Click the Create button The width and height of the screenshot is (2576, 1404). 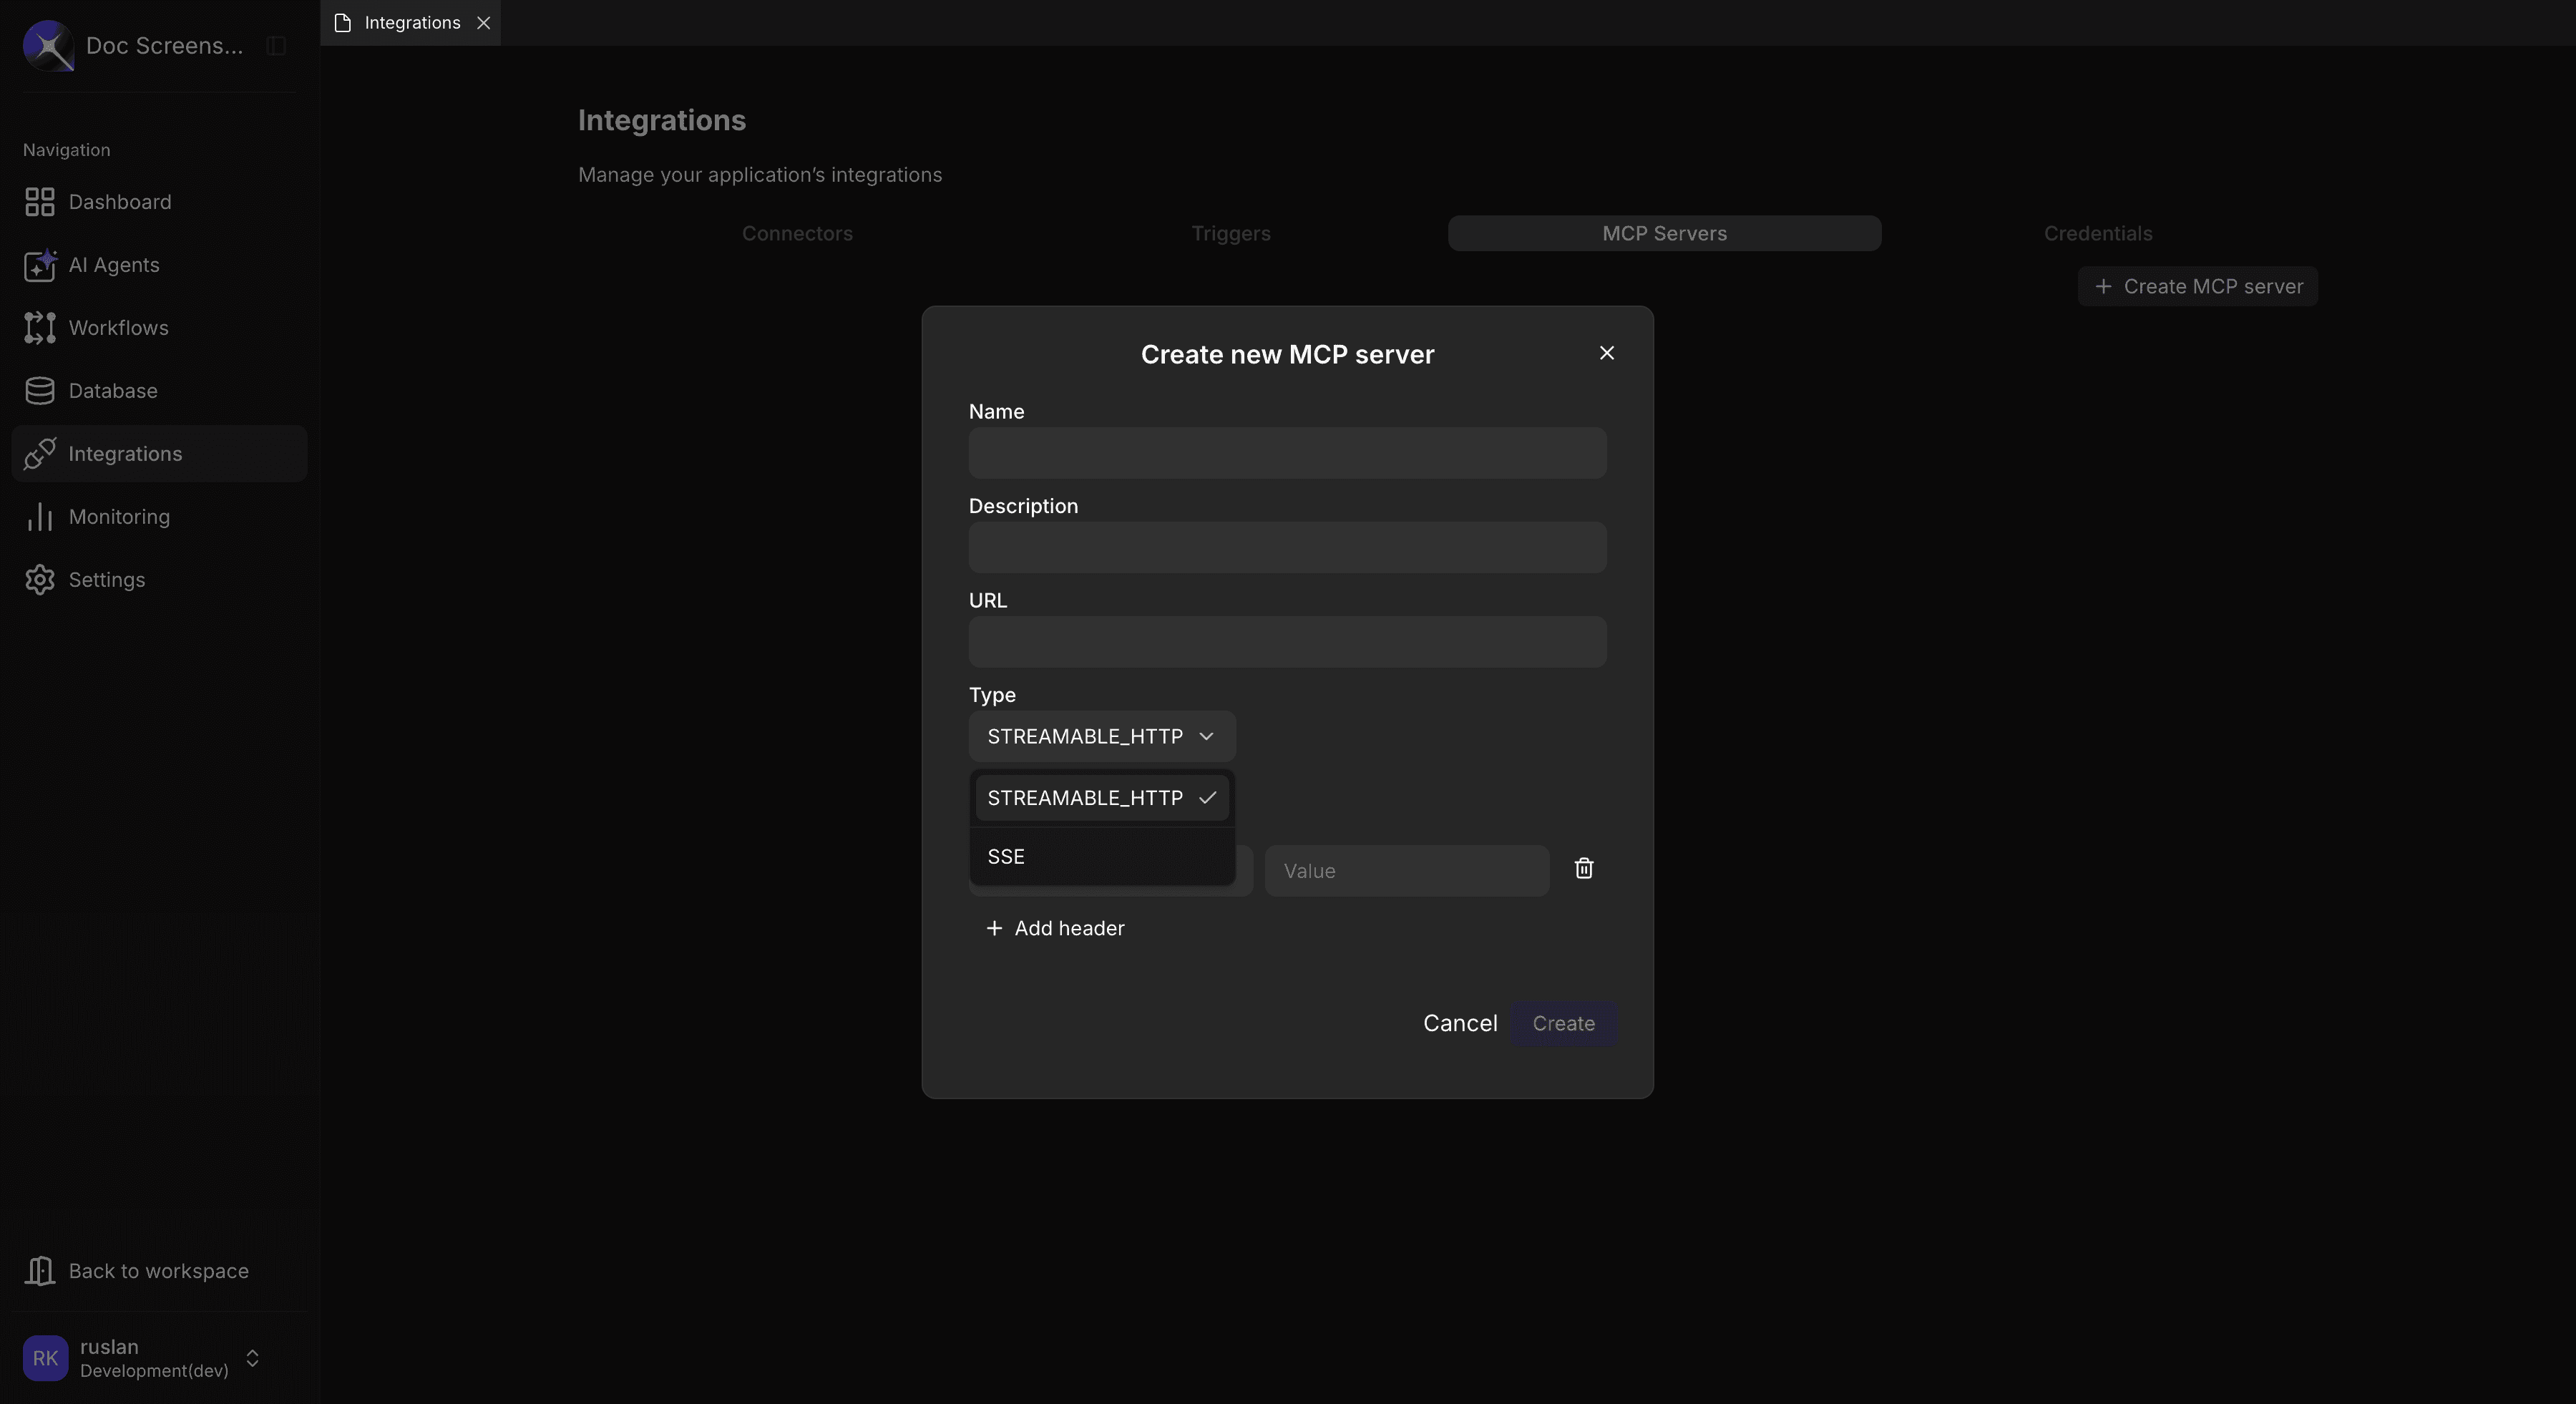pyautogui.click(x=1563, y=1023)
